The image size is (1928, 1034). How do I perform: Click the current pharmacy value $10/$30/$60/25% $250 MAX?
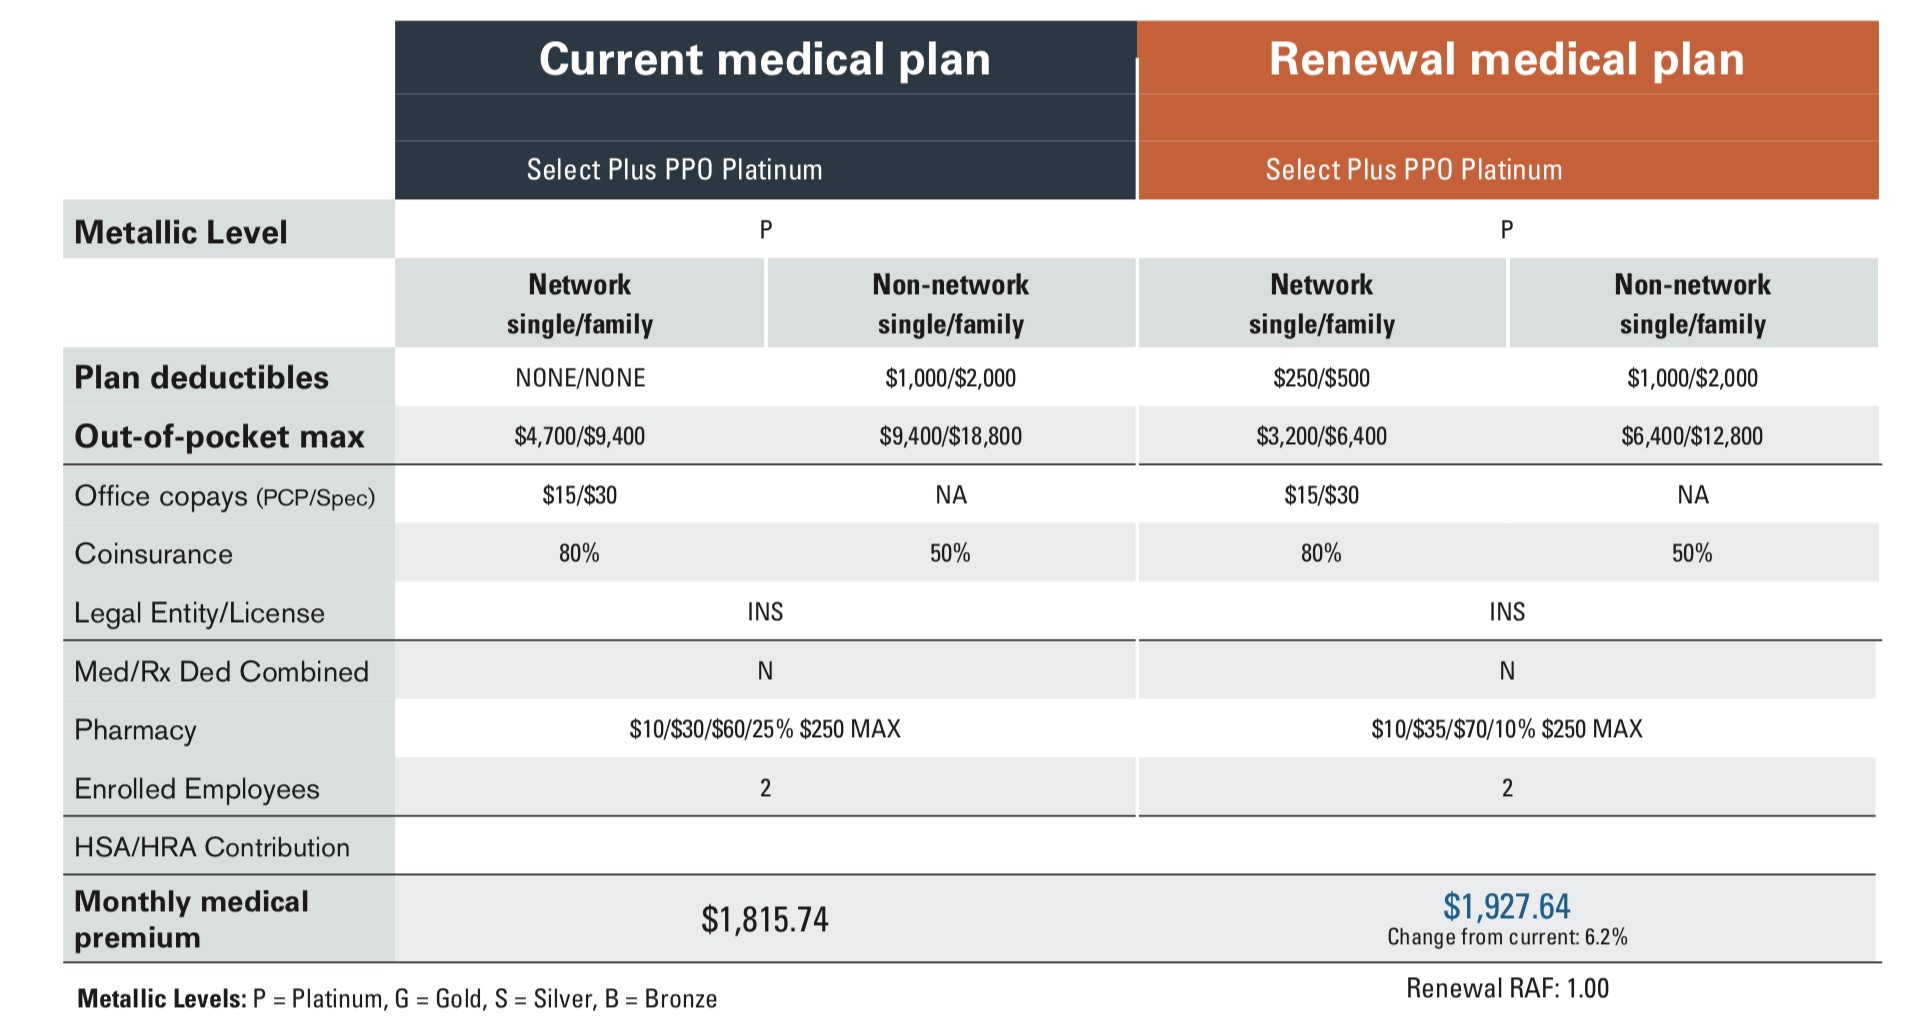click(x=765, y=729)
